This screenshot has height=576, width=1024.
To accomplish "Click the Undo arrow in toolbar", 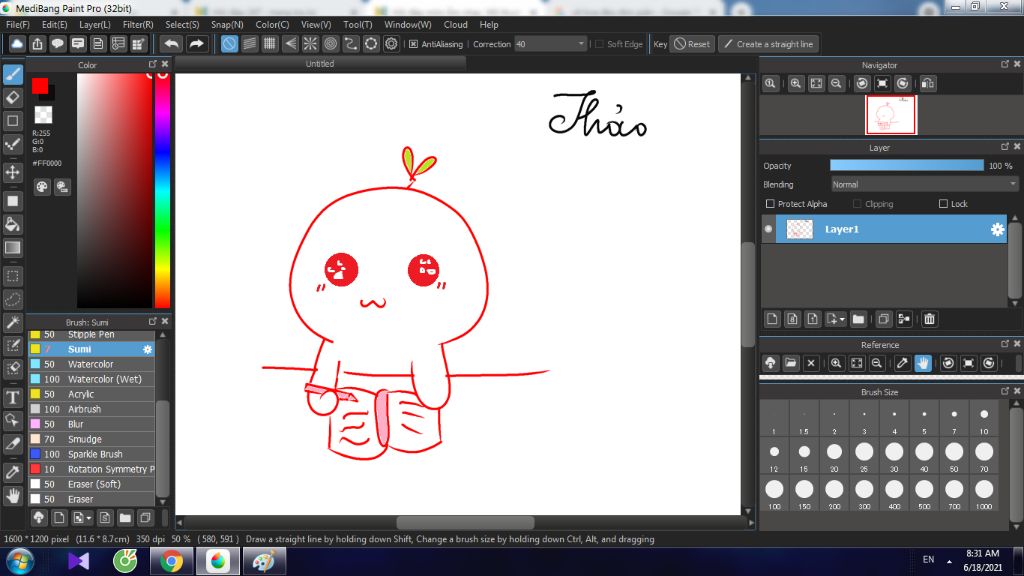I will pyautogui.click(x=172, y=44).
